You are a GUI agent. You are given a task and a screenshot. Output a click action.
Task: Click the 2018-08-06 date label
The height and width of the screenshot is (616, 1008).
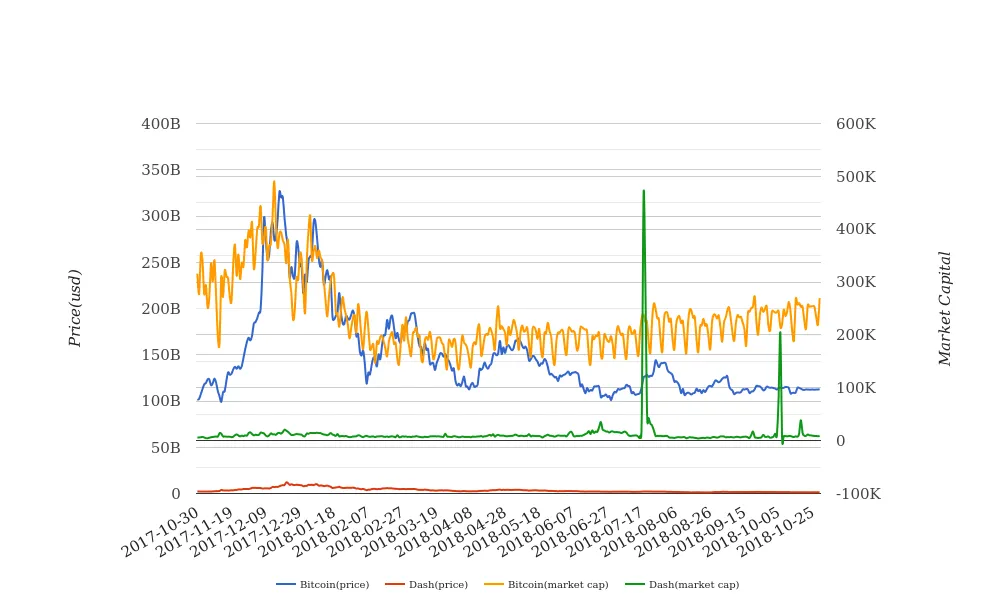click(x=640, y=531)
